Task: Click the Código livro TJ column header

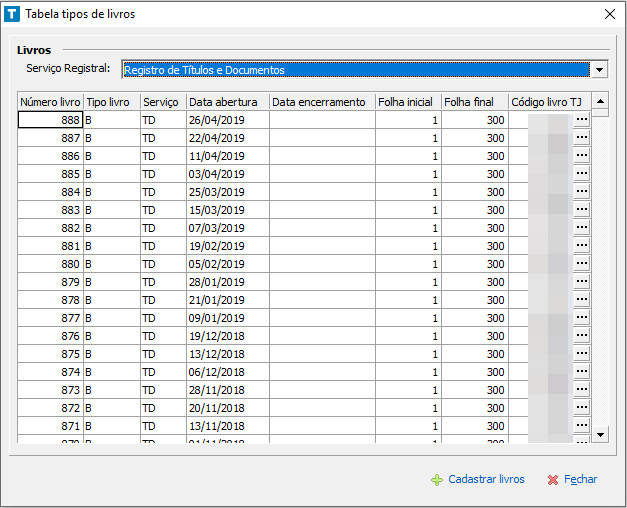Action: click(x=546, y=102)
